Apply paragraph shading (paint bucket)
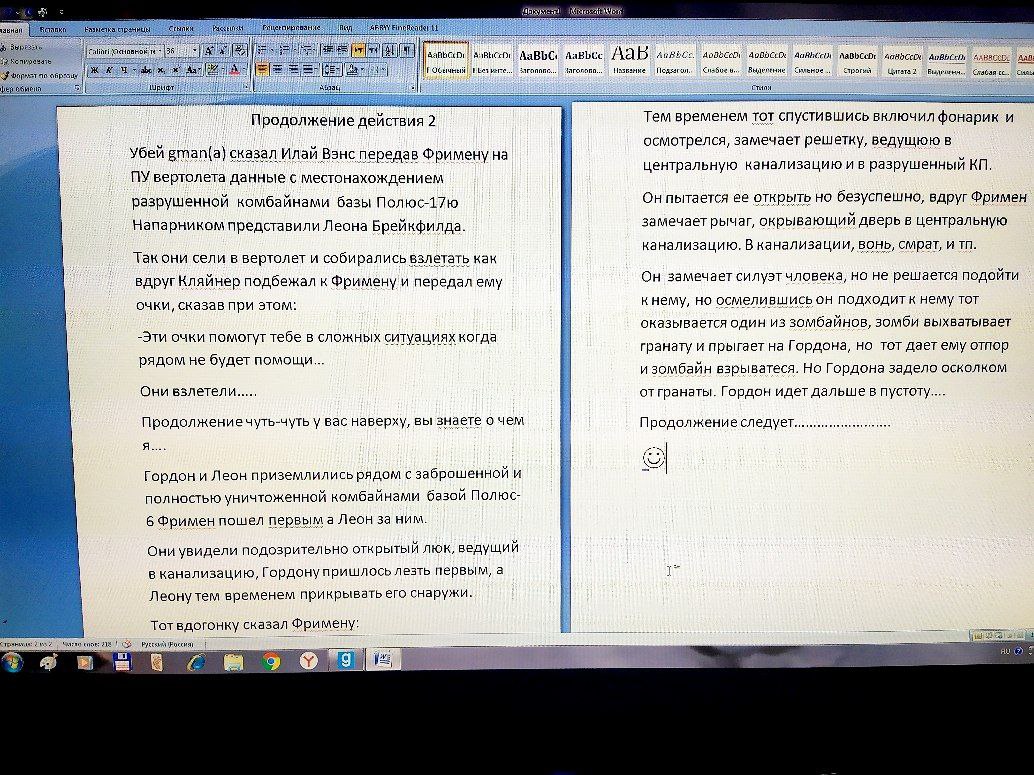This screenshot has width=1034, height=775. (x=353, y=69)
